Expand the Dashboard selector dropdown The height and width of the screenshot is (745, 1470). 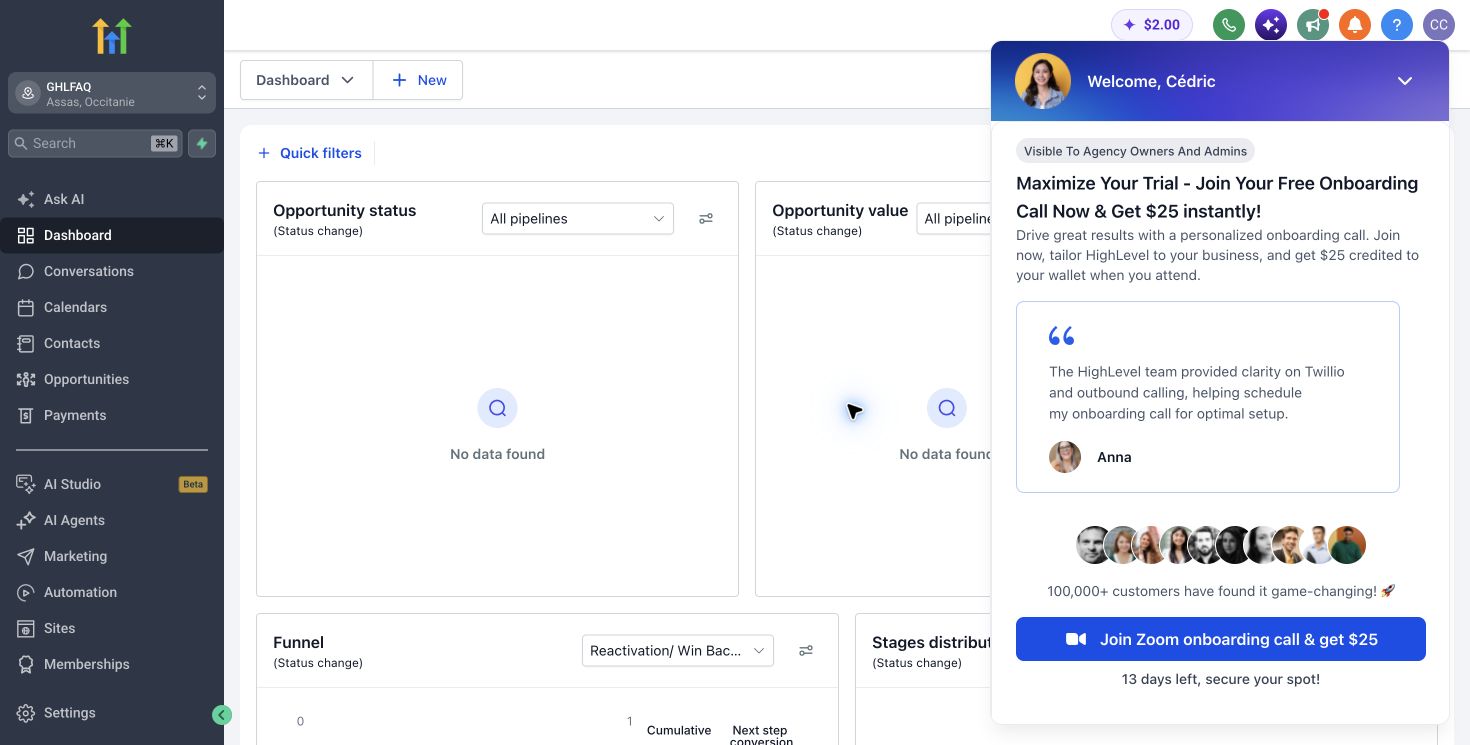click(x=306, y=80)
